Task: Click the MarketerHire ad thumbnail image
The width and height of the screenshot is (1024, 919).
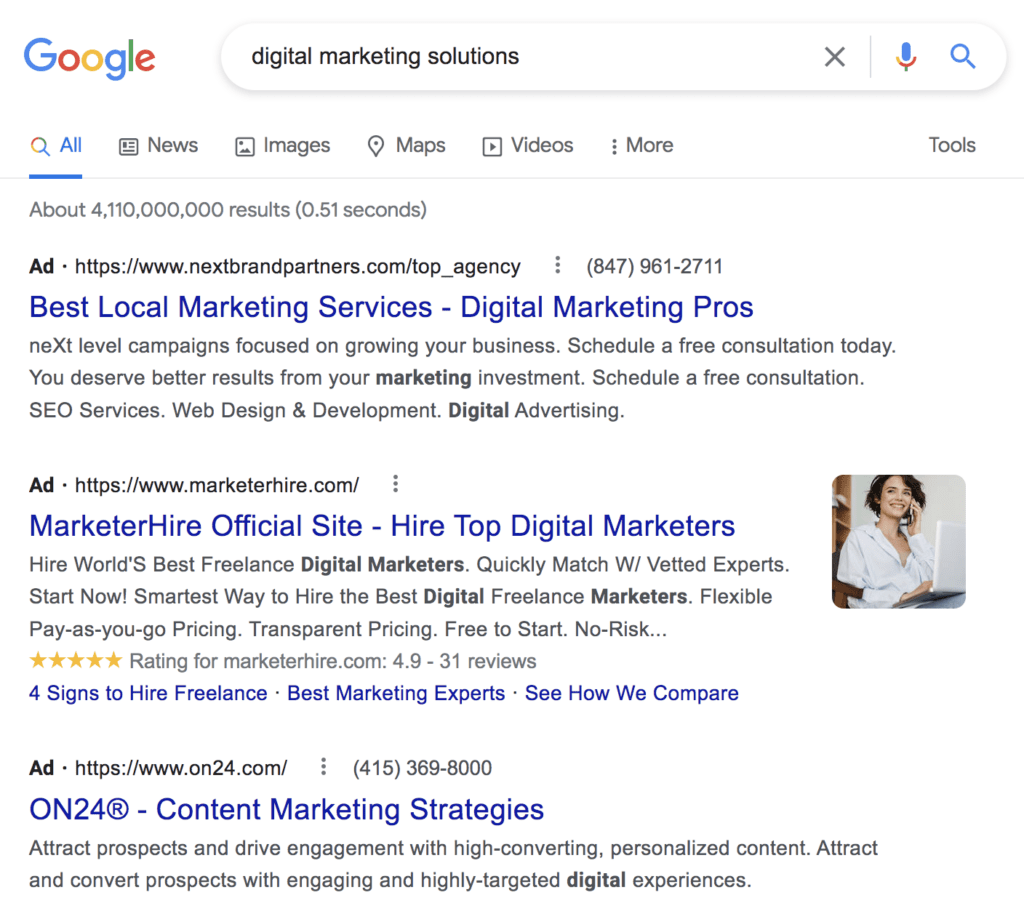Action: [898, 541]
